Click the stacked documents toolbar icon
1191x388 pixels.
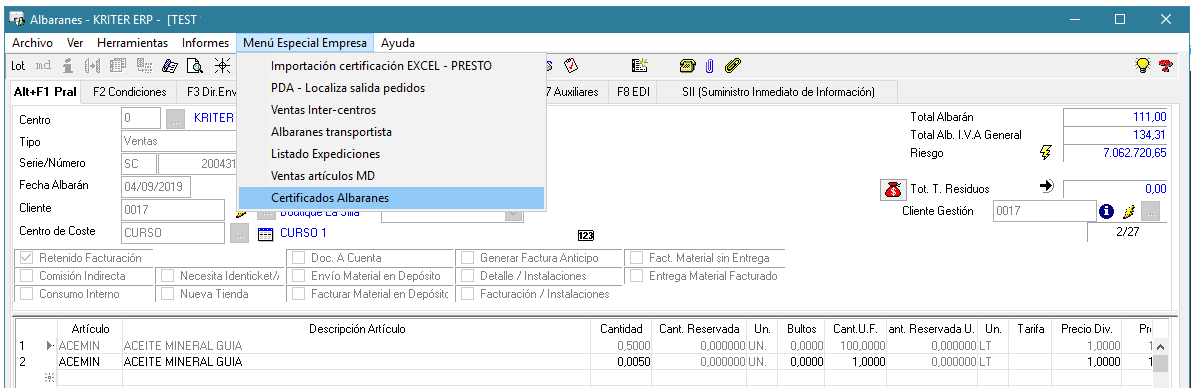tap(118, 66)
